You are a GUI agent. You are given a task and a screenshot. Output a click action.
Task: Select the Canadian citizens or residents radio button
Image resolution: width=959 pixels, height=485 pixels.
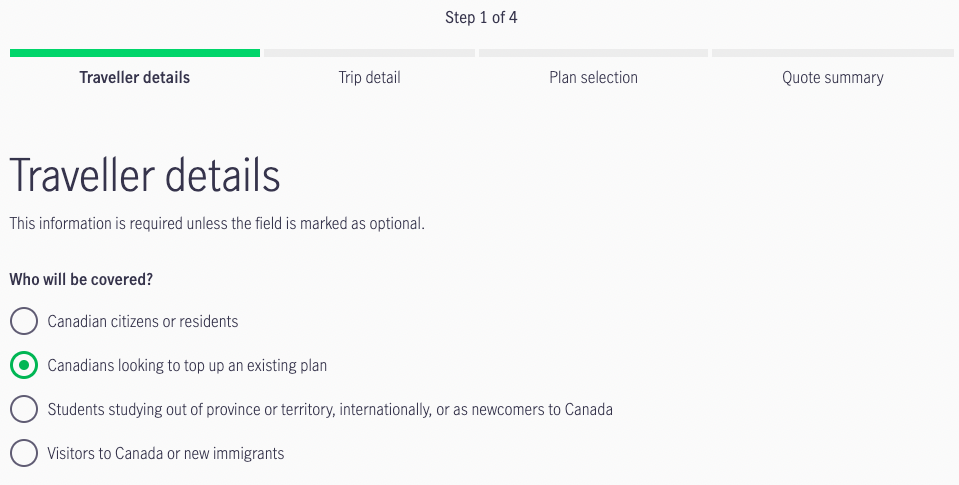click(x=24, y=321)
